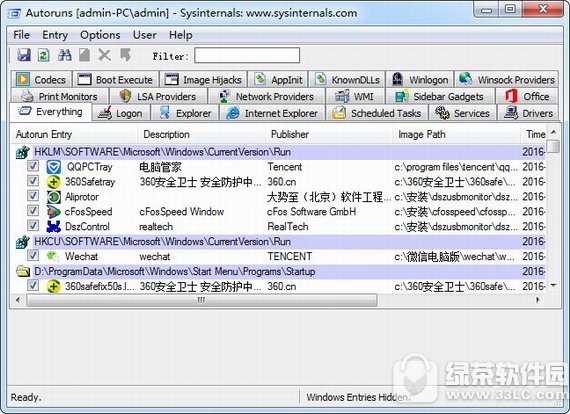
Task: Click the HKCU Run registry key icon
Action: [x=23, y=242]
